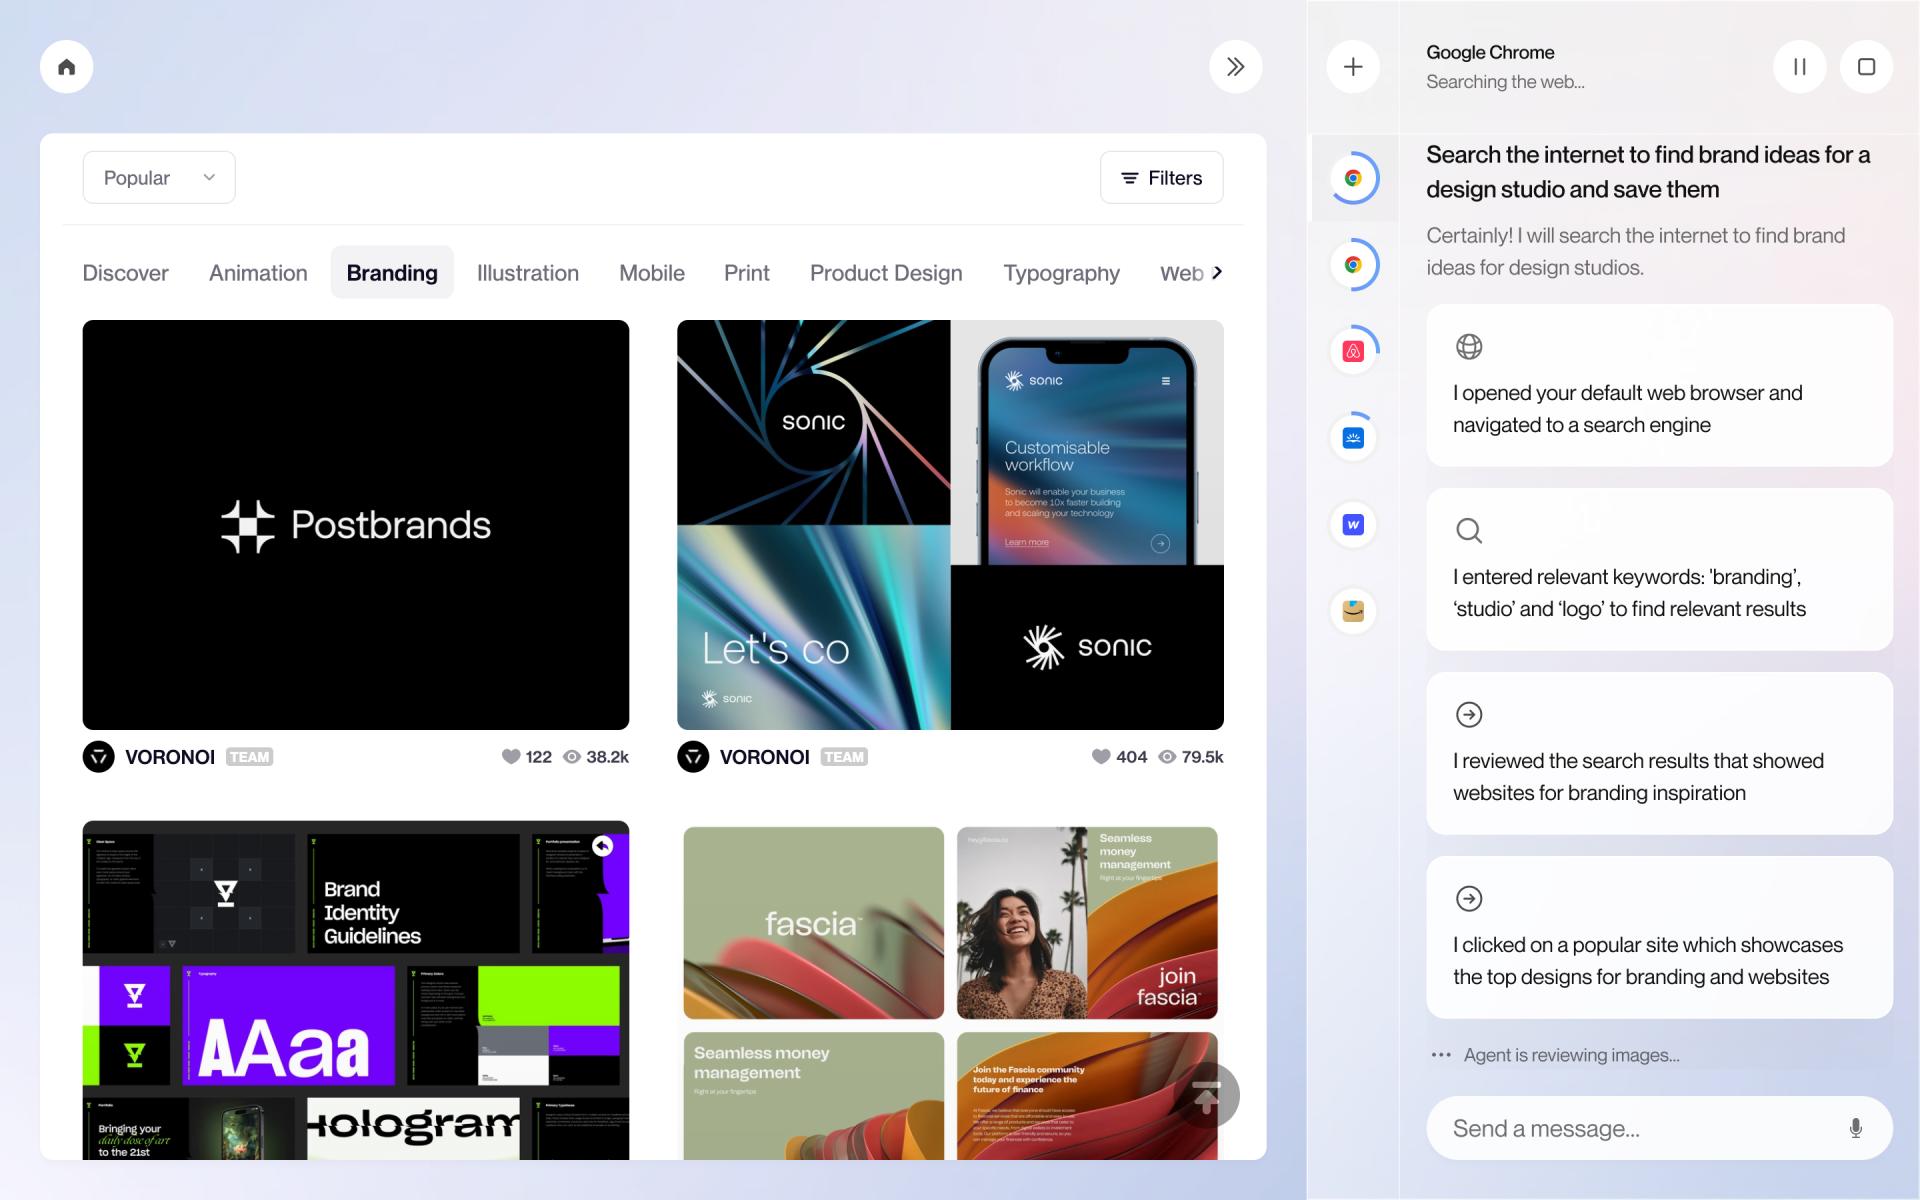Image resolution: width=1920 pixels, height=1200 pixels.
Task: Select the Branding tab
Action: pos(392,273)
